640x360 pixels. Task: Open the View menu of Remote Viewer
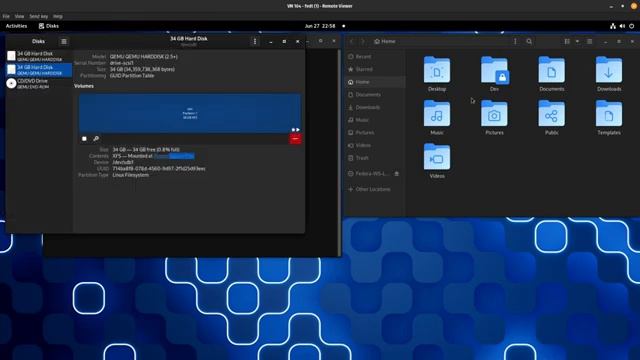click(19, 16)
